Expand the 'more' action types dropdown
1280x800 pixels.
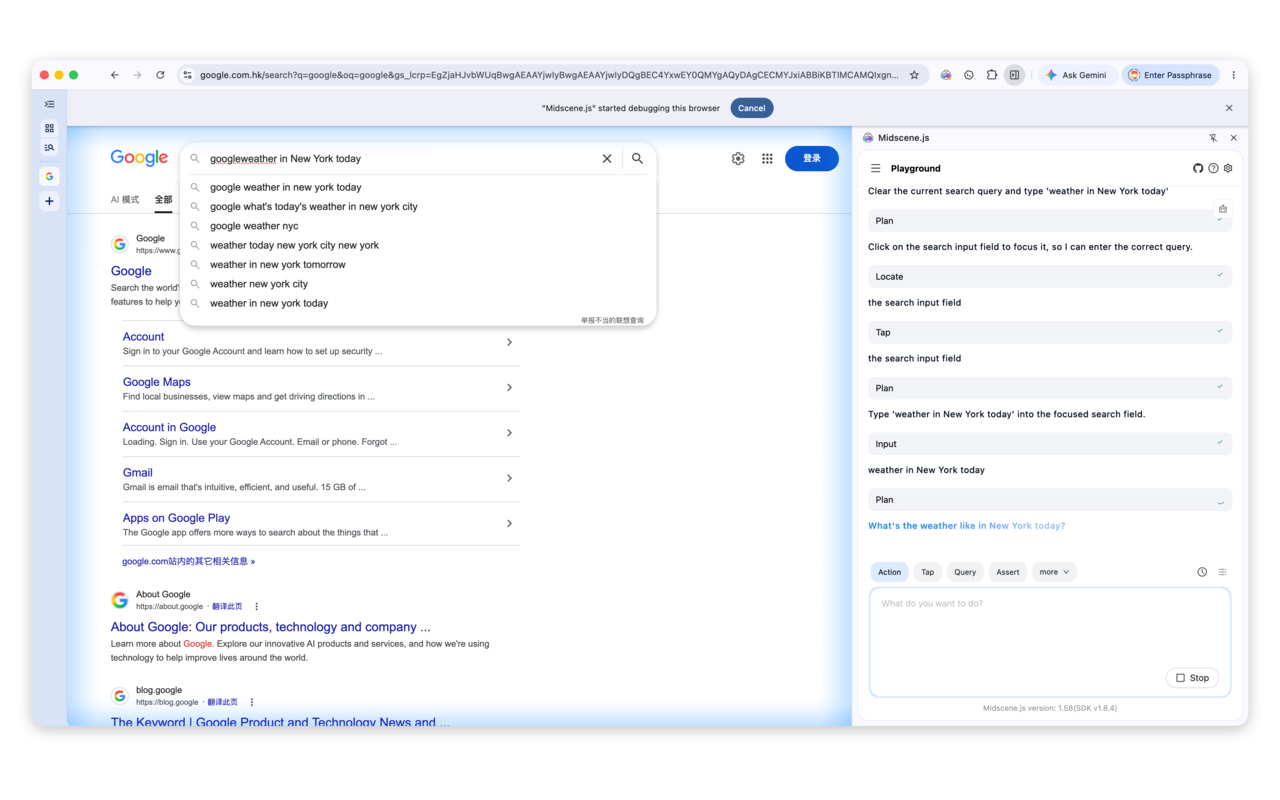point(1054,572)
